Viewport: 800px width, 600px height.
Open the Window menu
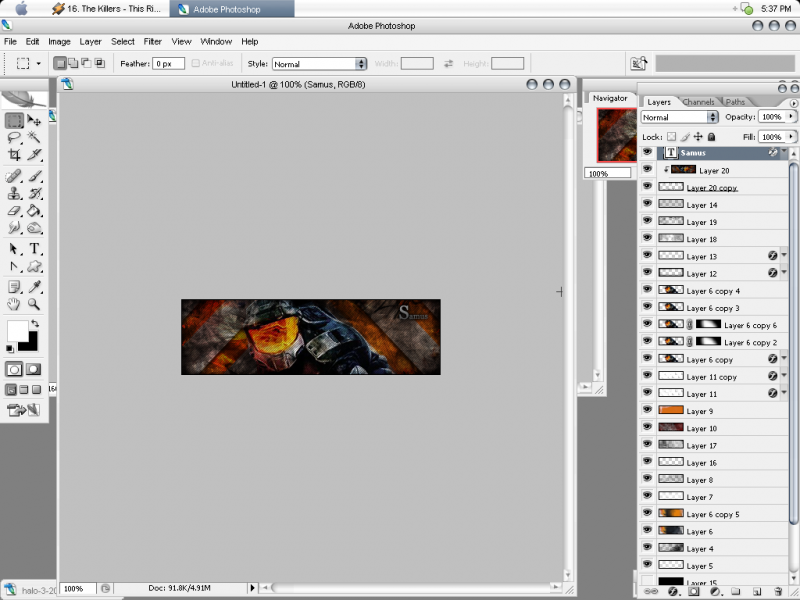pyautogui.click(x=216, y=42)
